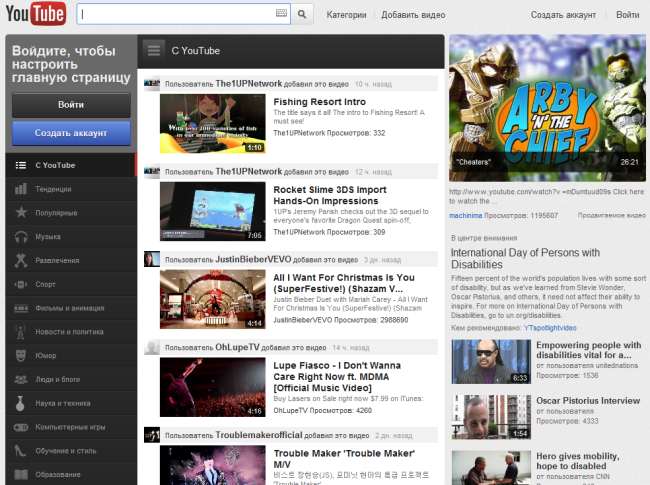
Task: Click the Новости и политика icon
Action: click(x=20, y=332)
